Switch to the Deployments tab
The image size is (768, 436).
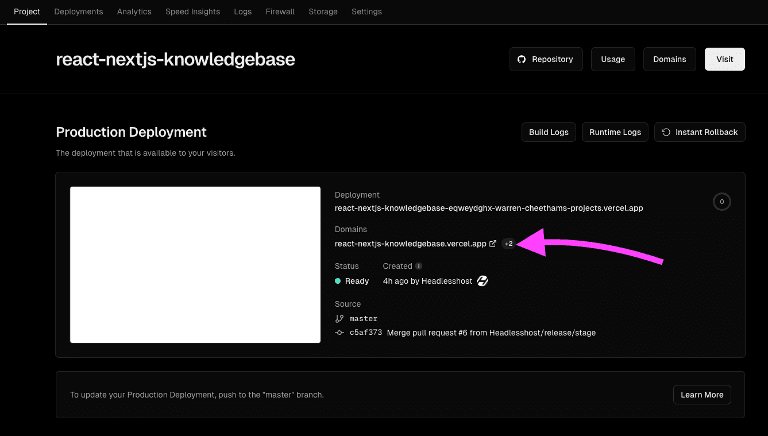tap(78, 11)
